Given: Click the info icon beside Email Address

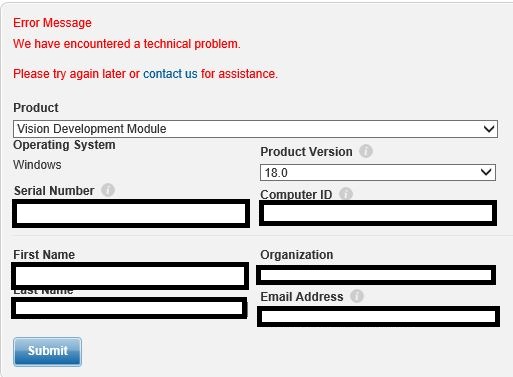Looking at the screenshot, I should (x=357, y=296).
